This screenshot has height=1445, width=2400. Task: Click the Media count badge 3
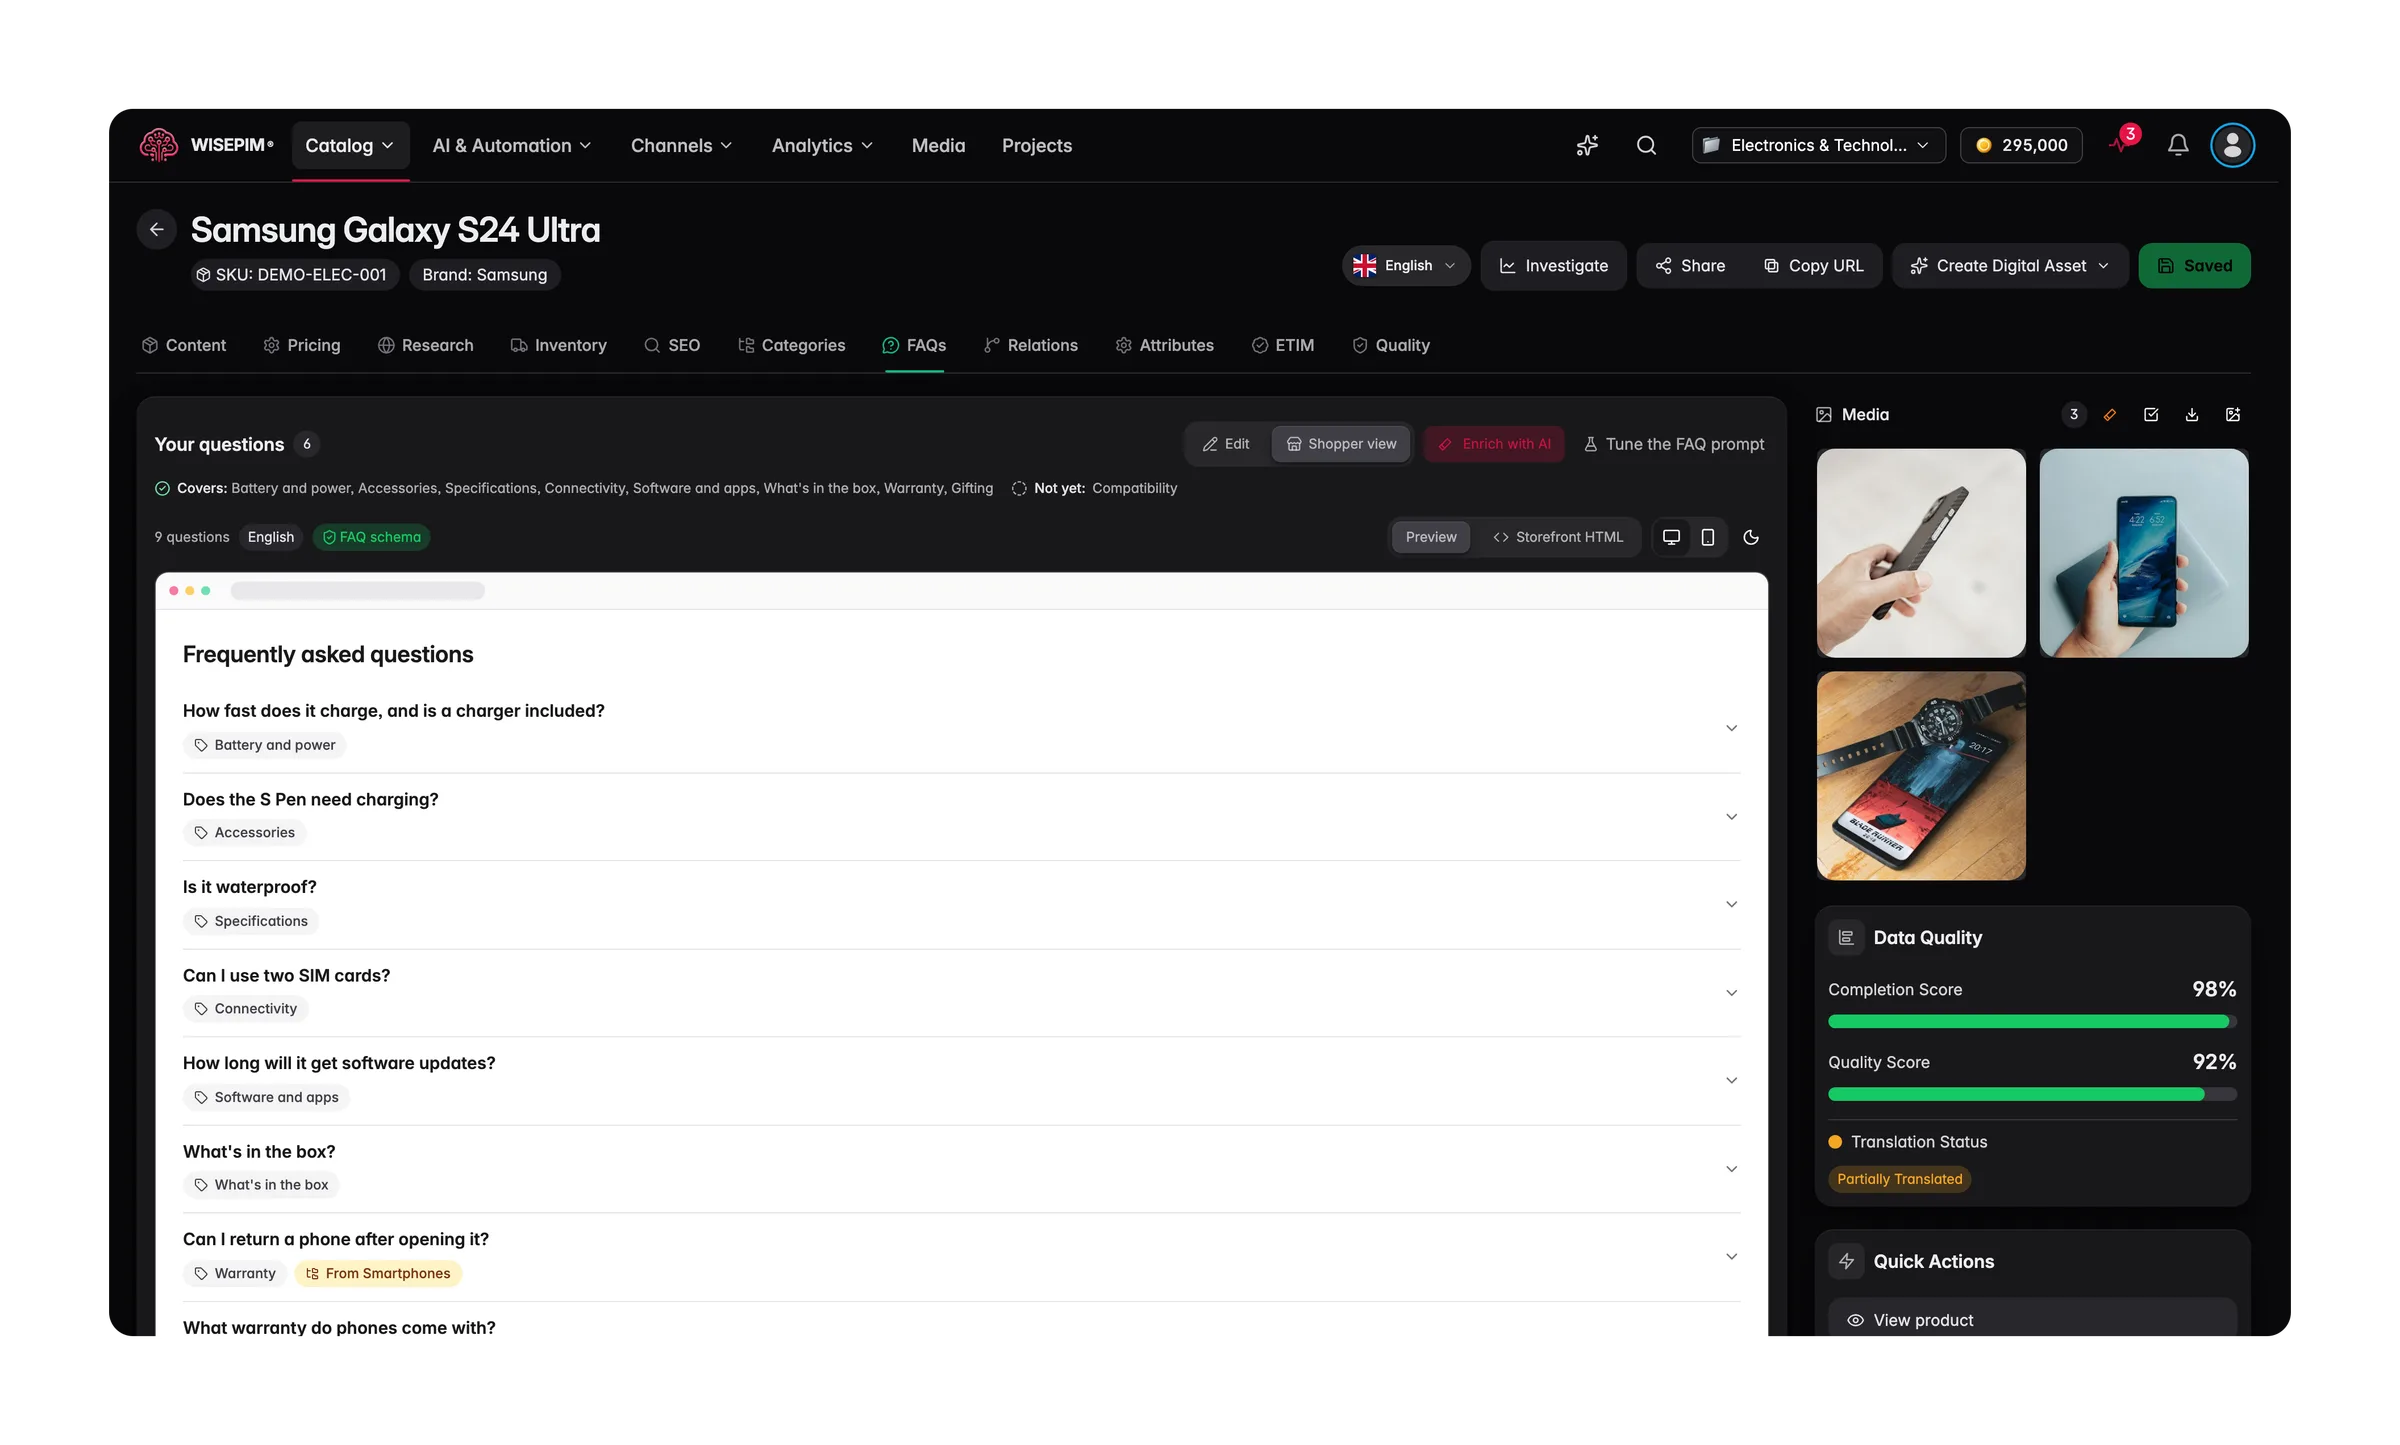[x=2074, y=415]
